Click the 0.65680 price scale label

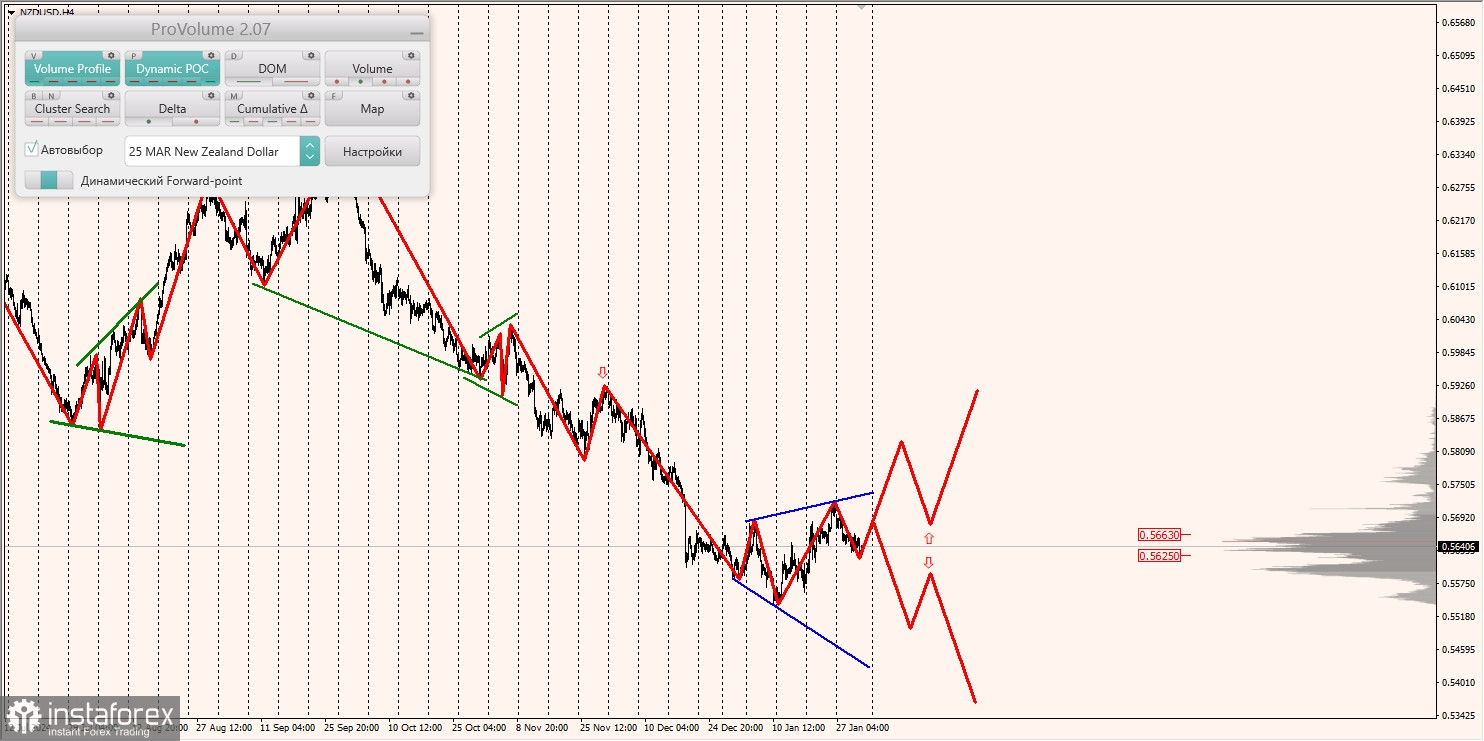click(1459, 23)
